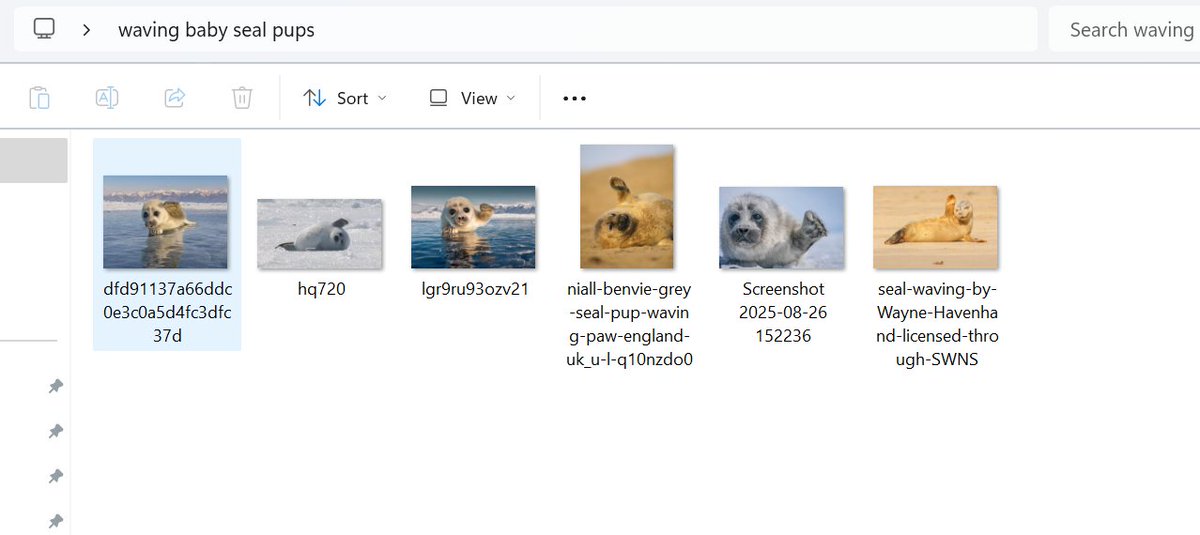Click the Delete trash icon
Screen dimensions: 1200x535
242,98
